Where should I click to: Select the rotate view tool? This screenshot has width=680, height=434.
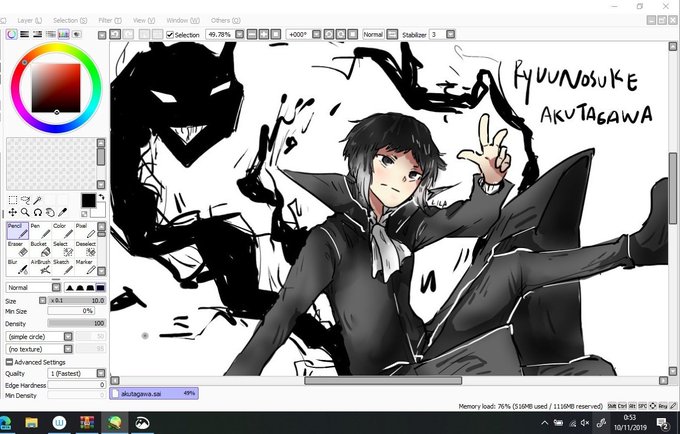coord(38,212)
